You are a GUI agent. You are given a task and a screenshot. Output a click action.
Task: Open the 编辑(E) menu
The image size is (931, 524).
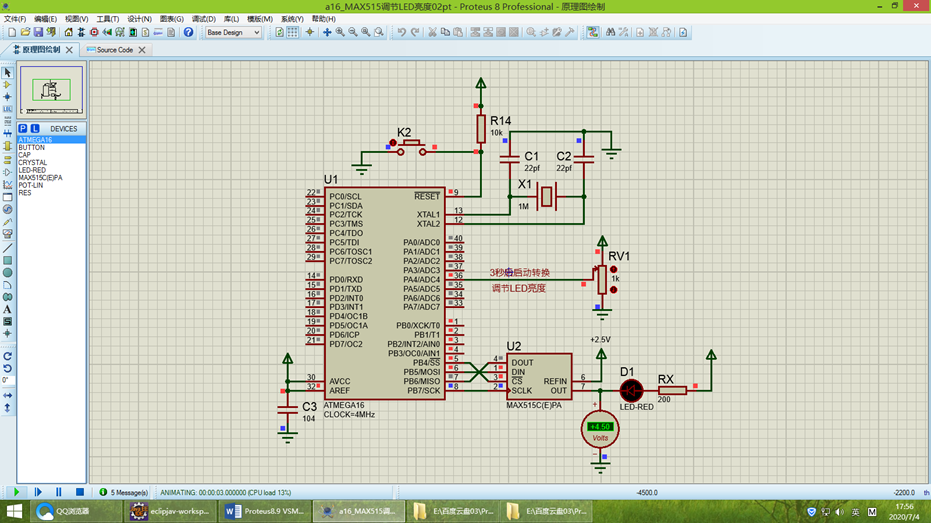coord(45,19)
